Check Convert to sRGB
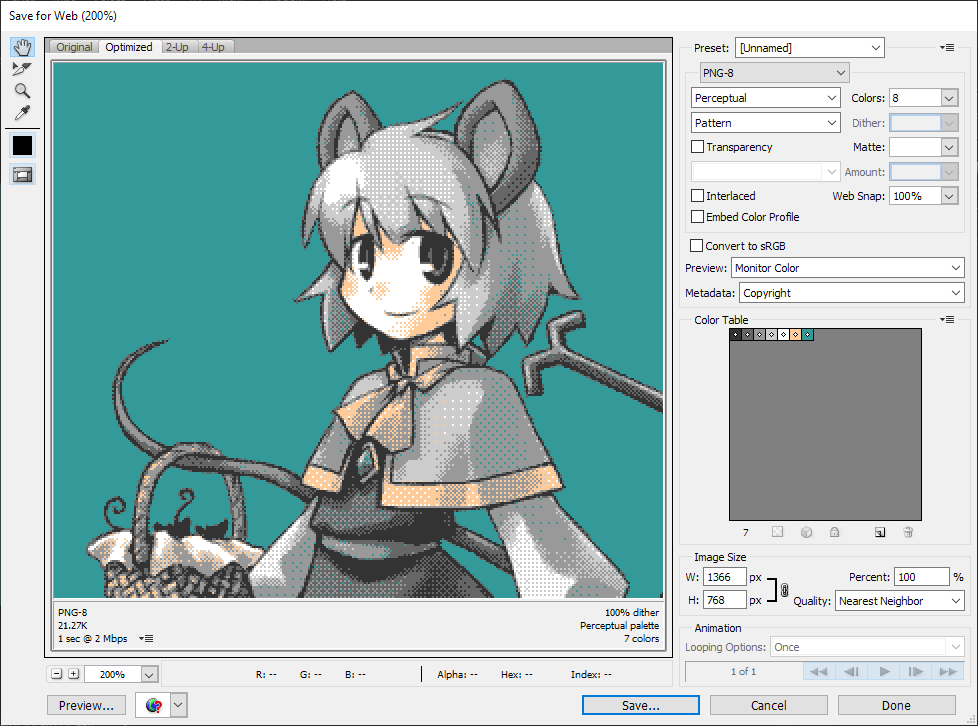The width and height of the screenshot is (978, 726). click(x=697, y=245)
